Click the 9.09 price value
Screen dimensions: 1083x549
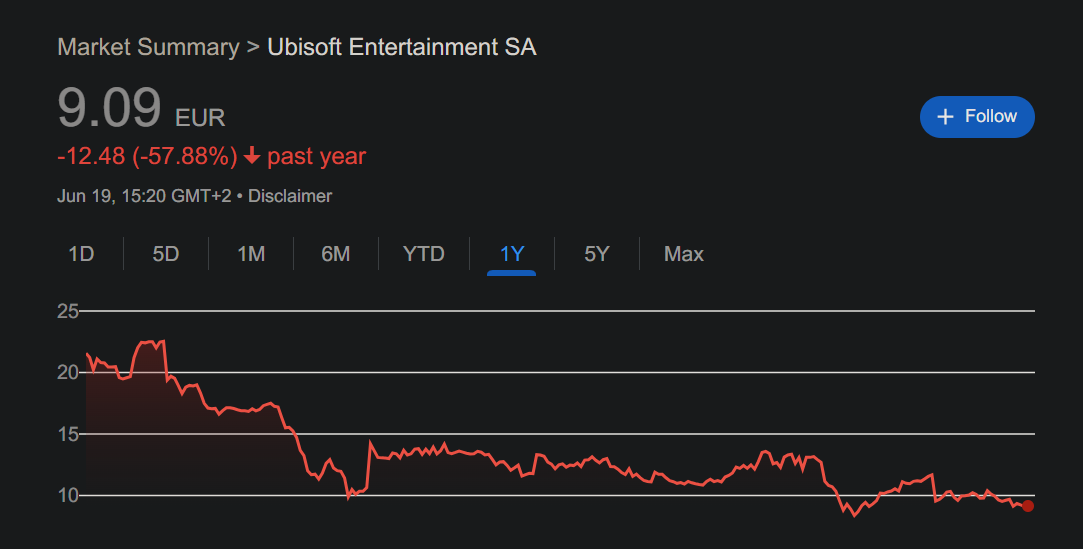[109, 108]
